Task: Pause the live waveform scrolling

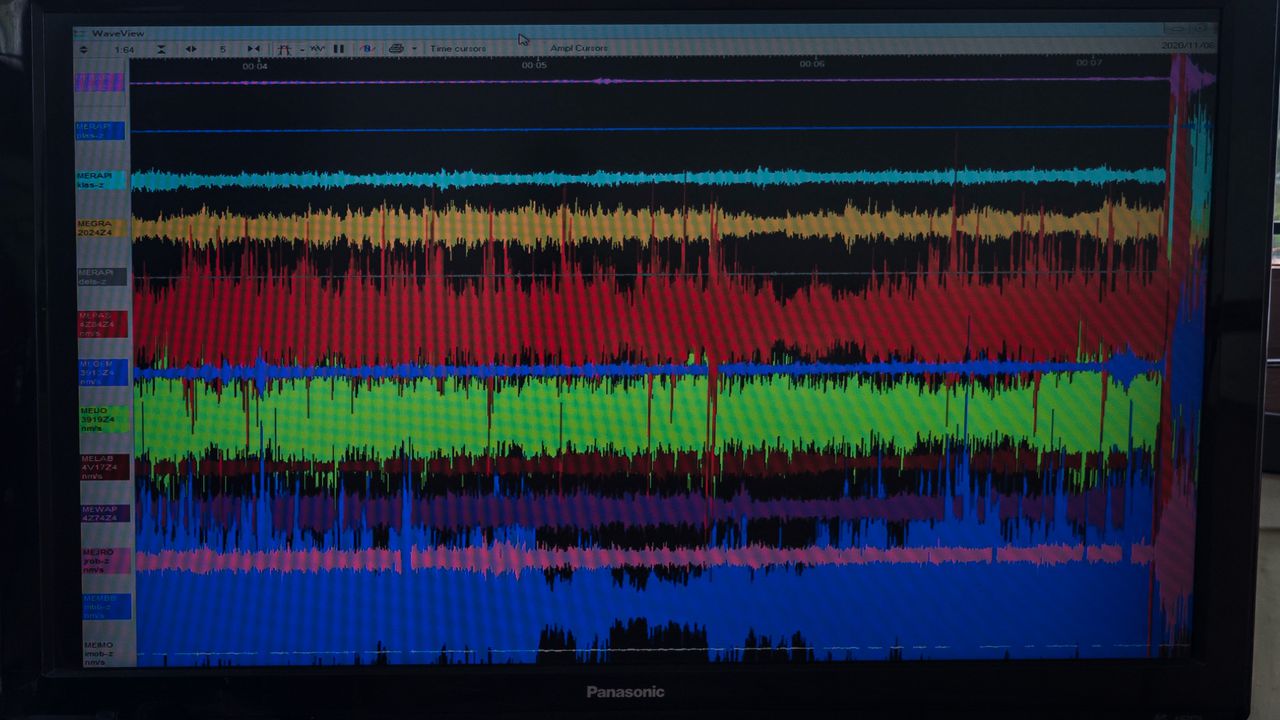Action: pos(339,49)
